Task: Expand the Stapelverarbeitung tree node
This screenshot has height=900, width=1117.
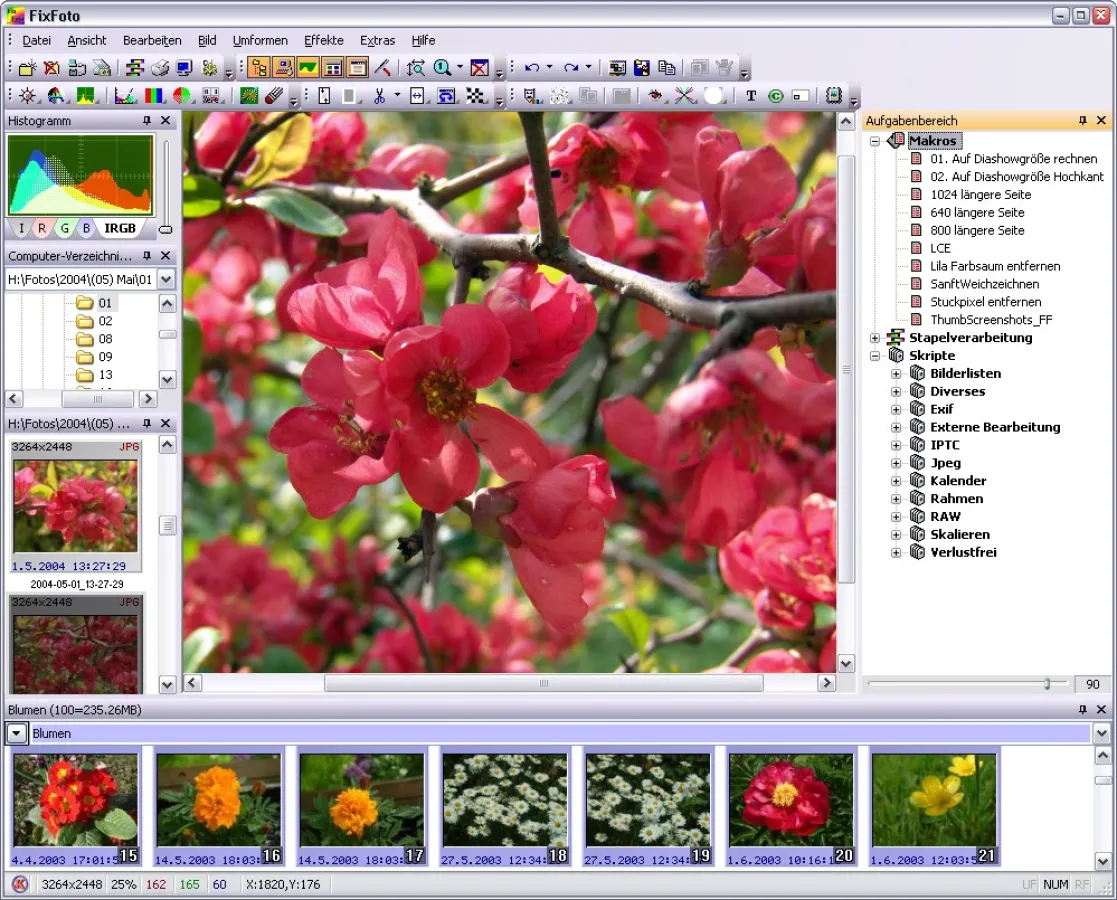Action: click(875, 338)
